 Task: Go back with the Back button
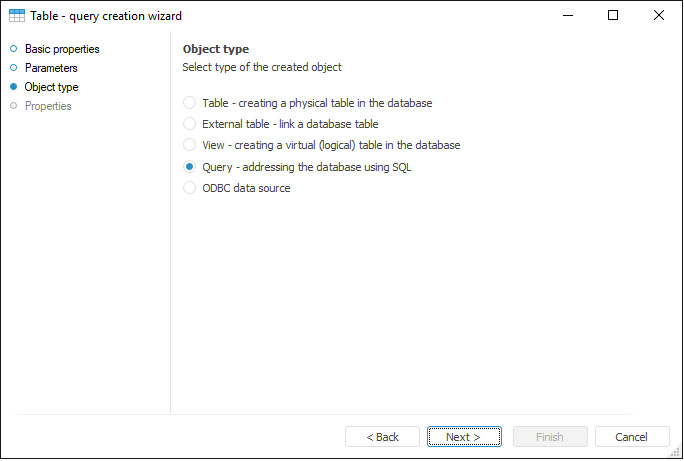(x=382, y=437)
